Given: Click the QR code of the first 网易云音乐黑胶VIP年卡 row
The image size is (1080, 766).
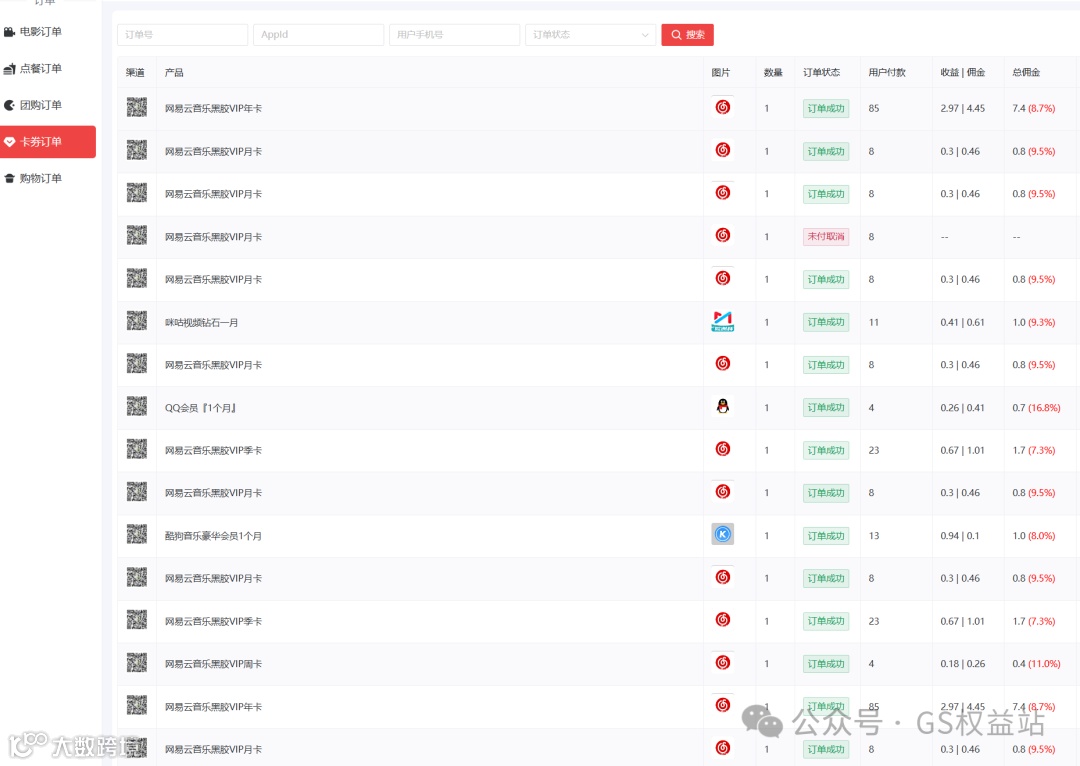Looking at the screenshot, I should 137,107.
